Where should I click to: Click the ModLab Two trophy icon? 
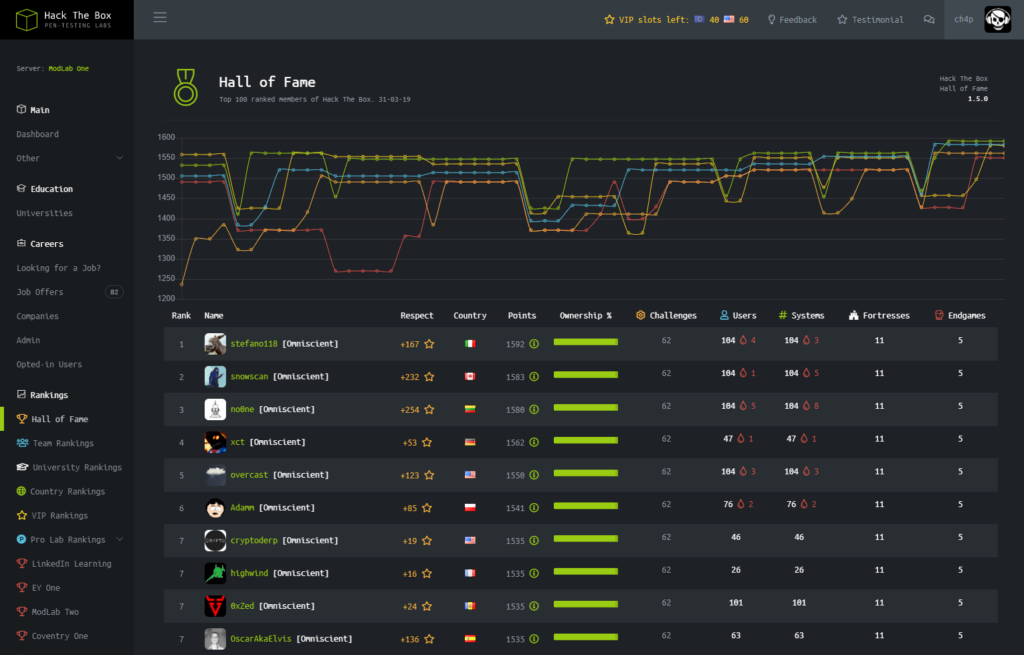[22, 612]
